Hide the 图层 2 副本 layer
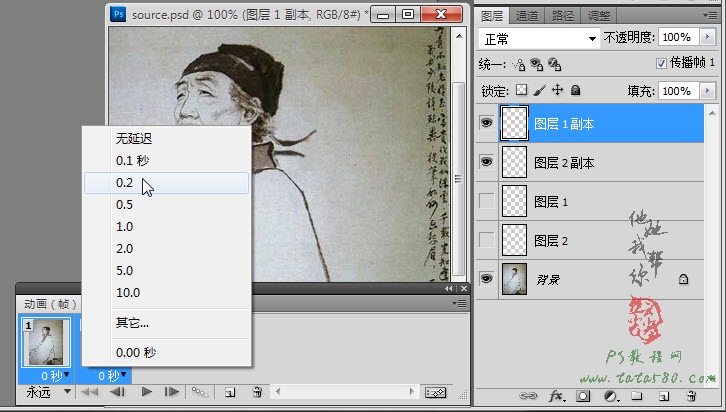726x412 pixels. 486,162
